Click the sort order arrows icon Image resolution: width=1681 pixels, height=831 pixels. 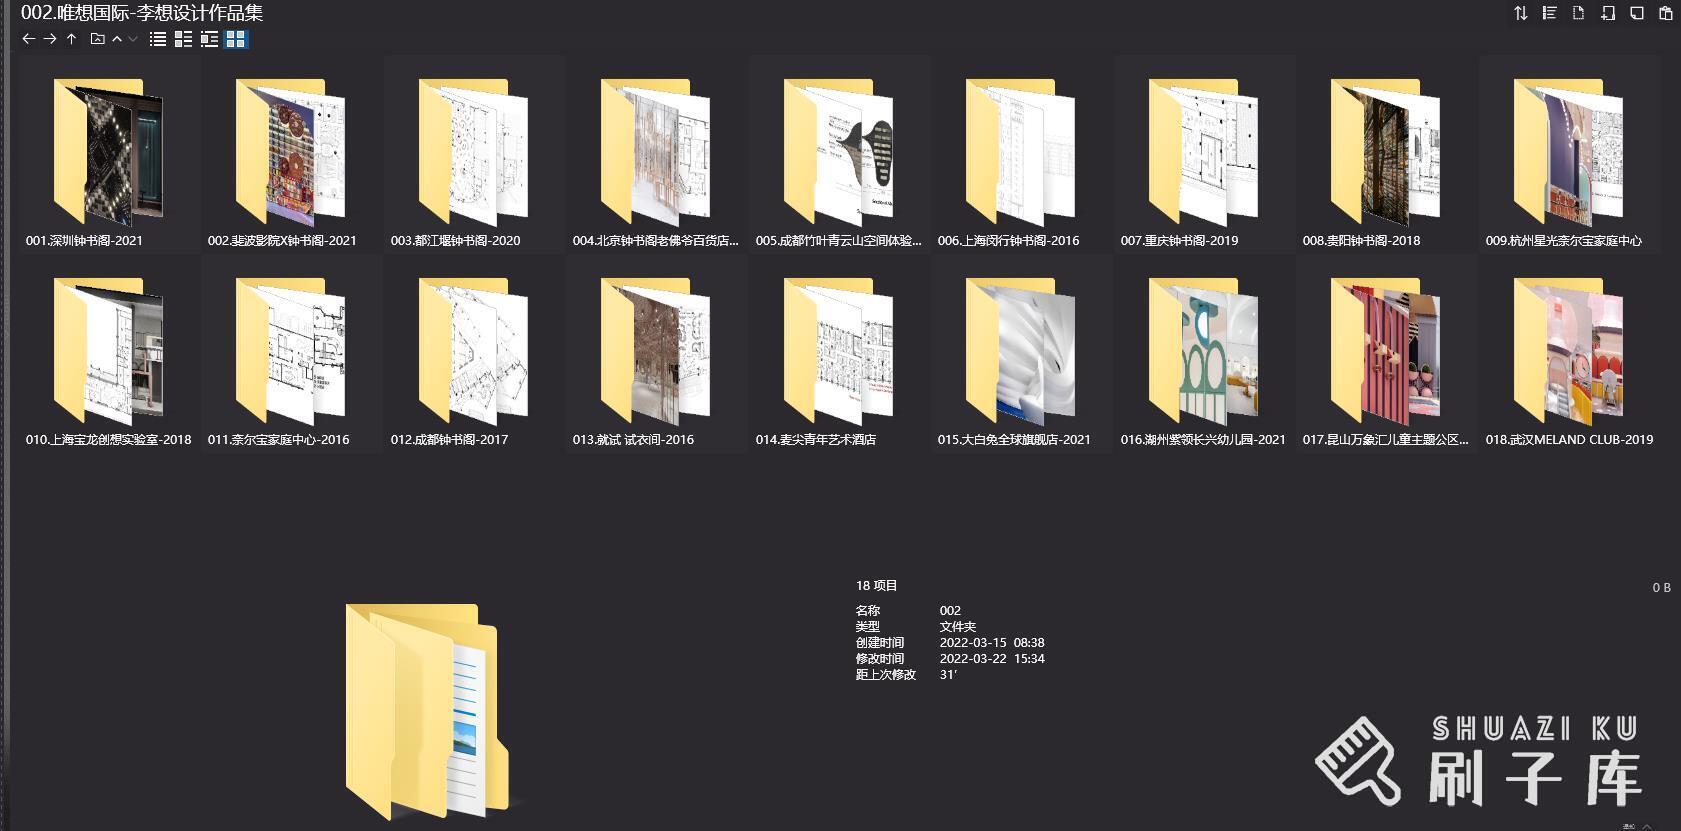click(1520, 13)
